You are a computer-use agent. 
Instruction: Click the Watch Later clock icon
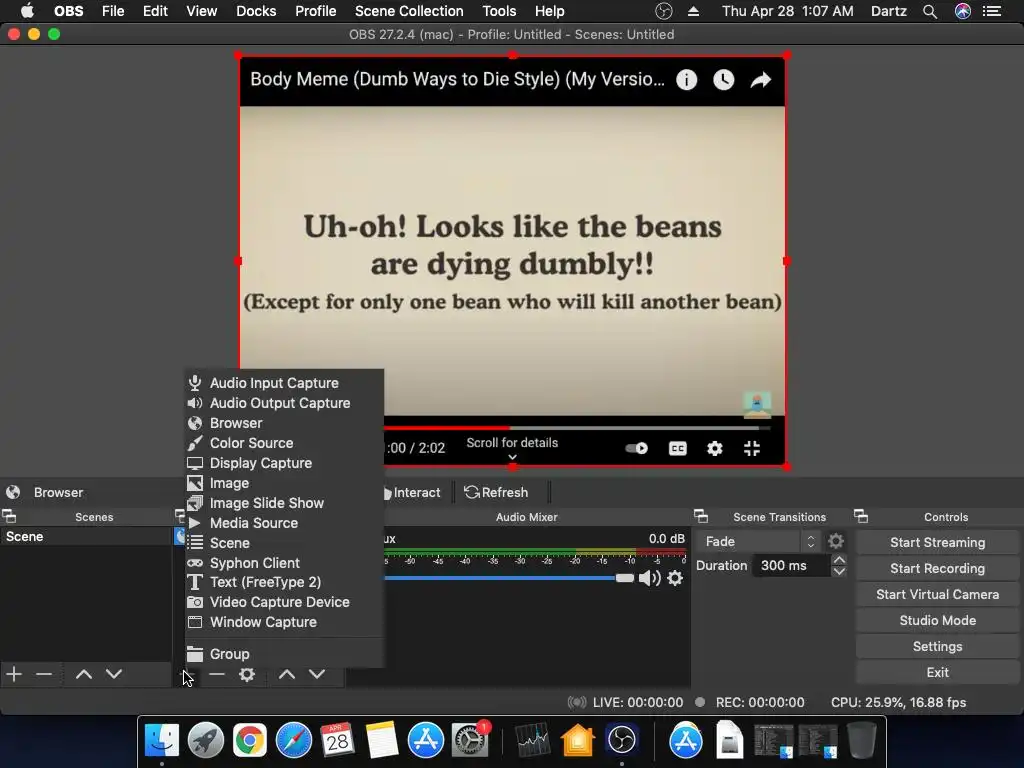pyautogui.click(x=724, y=80)
